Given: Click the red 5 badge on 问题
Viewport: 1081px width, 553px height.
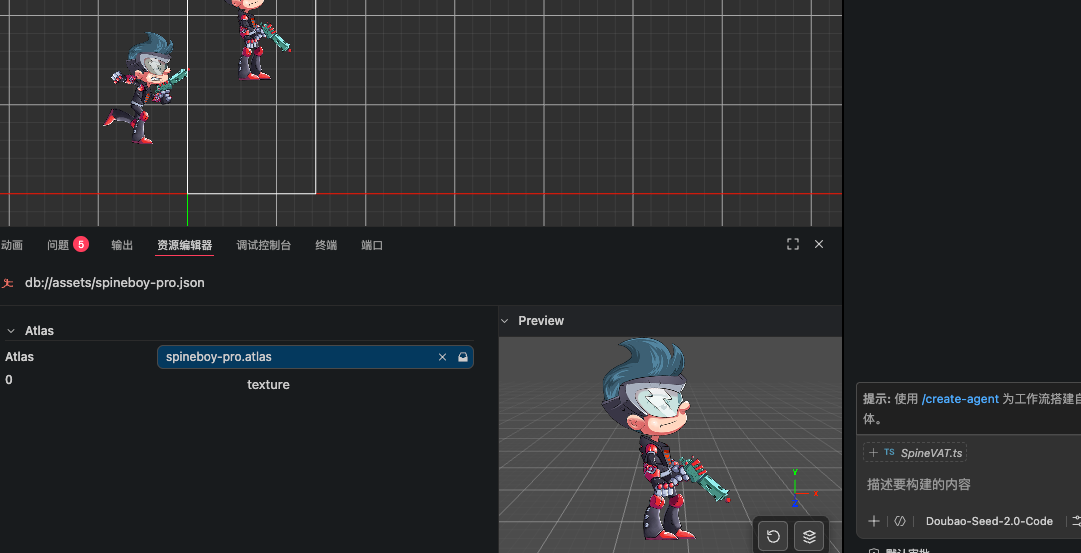Looking at the screenshot, I should [x=81, y=244].
